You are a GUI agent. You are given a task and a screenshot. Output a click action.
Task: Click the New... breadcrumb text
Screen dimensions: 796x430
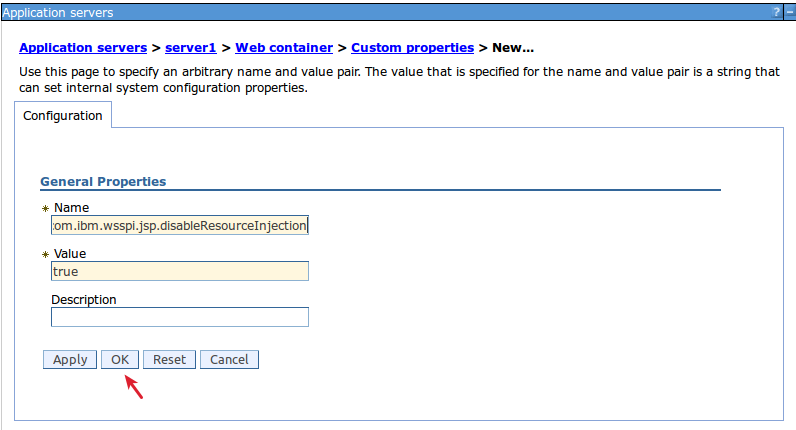513,48
